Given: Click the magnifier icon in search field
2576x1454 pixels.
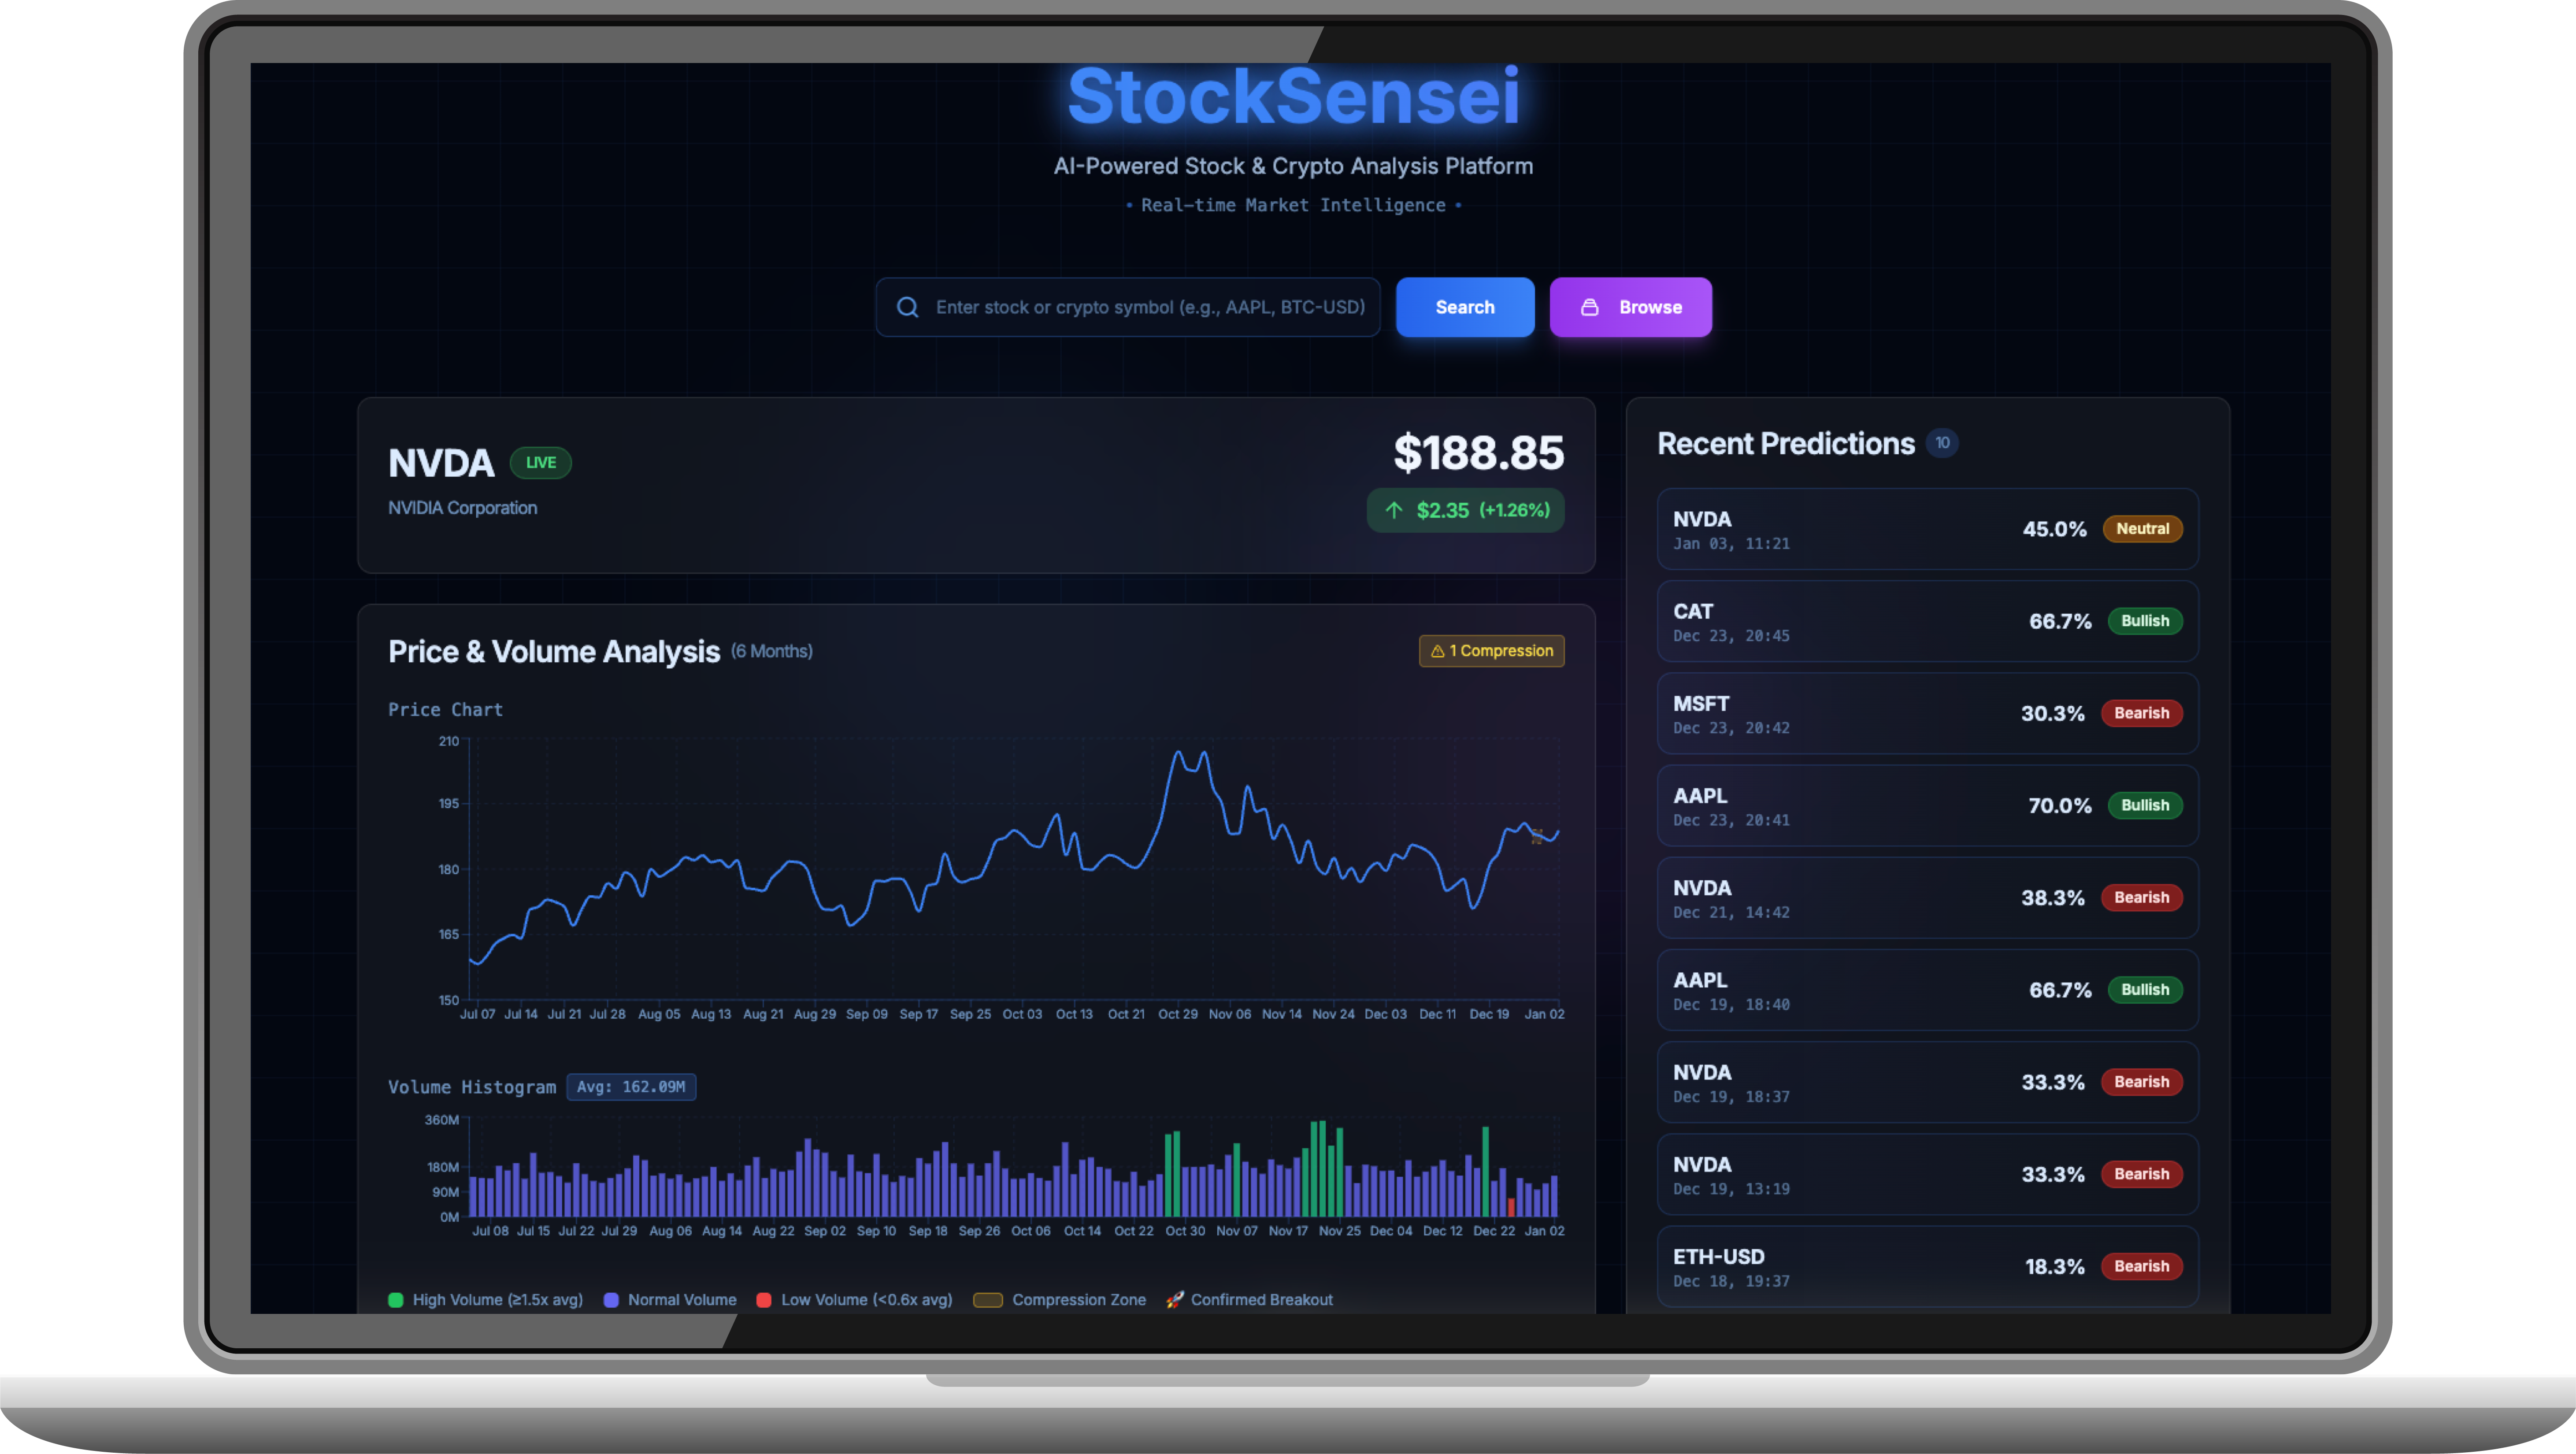Looking at the screenshot, I should click(x=907, y=307).
